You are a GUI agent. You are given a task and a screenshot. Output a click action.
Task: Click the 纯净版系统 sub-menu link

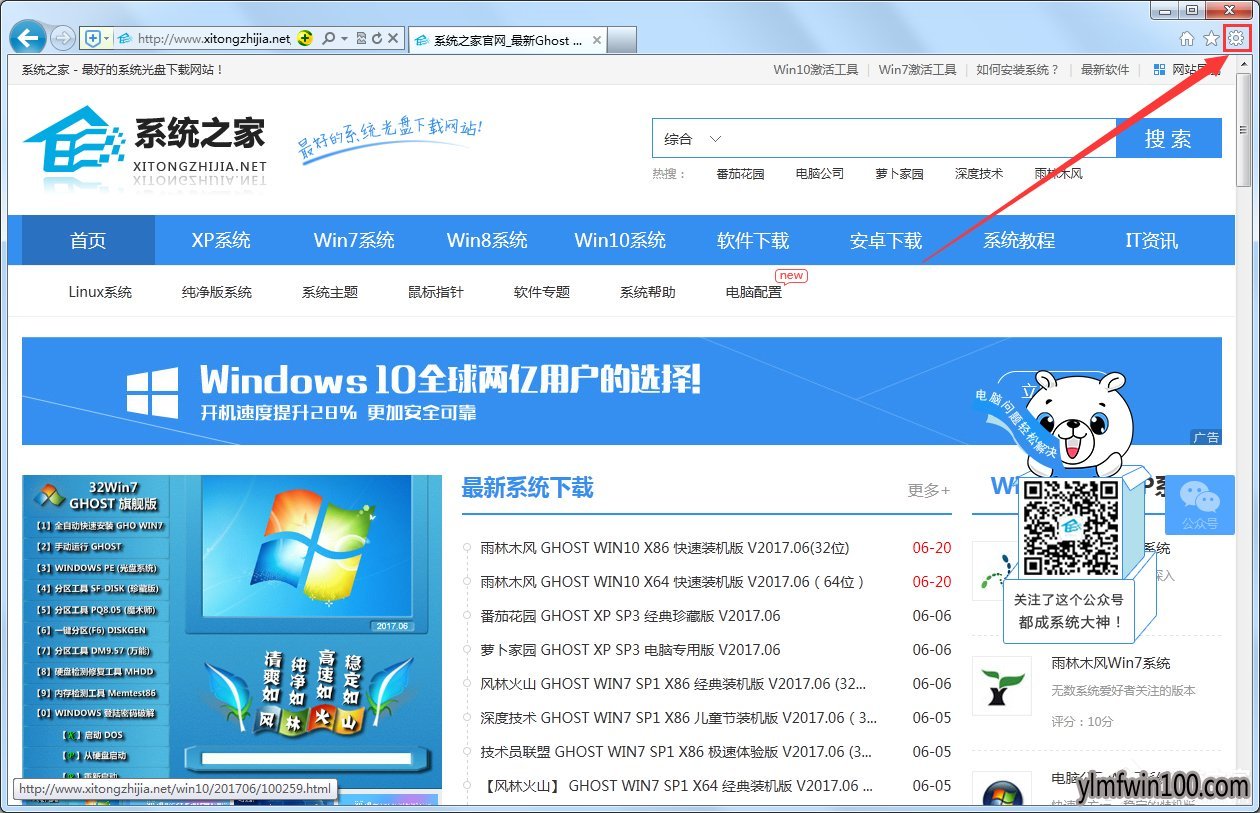[217, 292]
